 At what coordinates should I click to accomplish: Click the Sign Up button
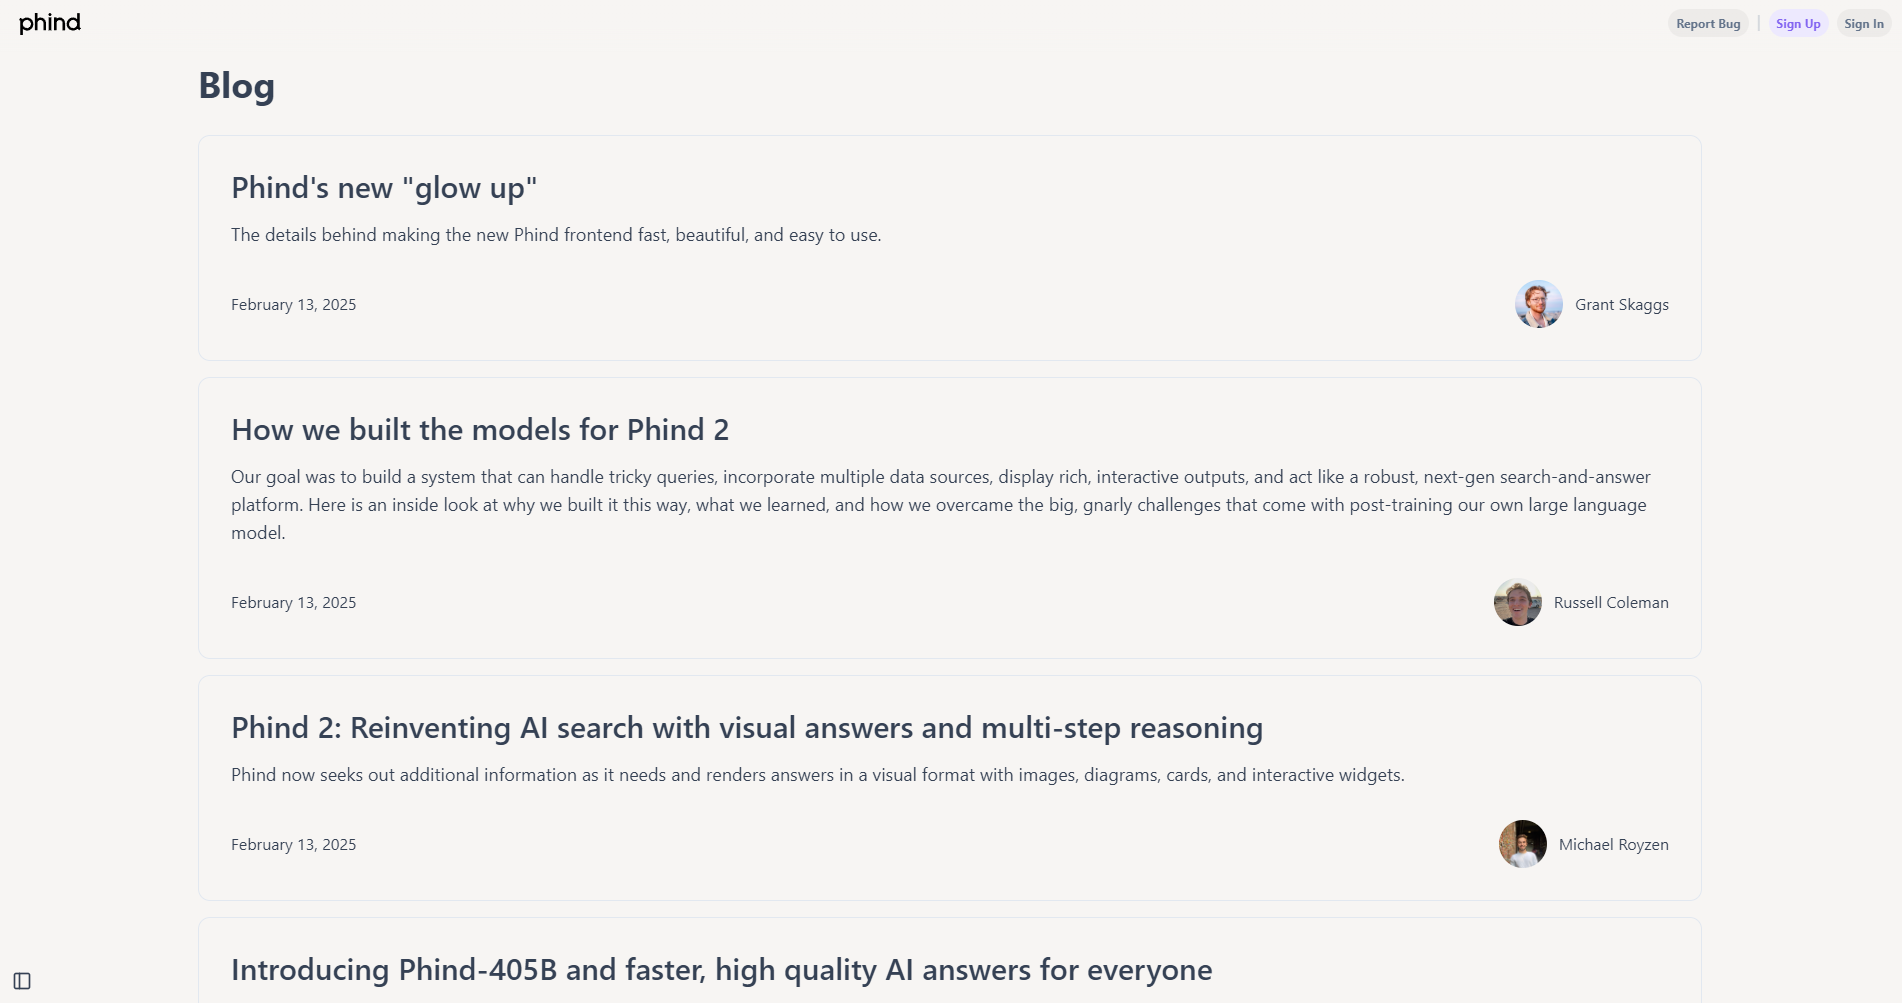pyautogui.click(x=1797, y=24)
